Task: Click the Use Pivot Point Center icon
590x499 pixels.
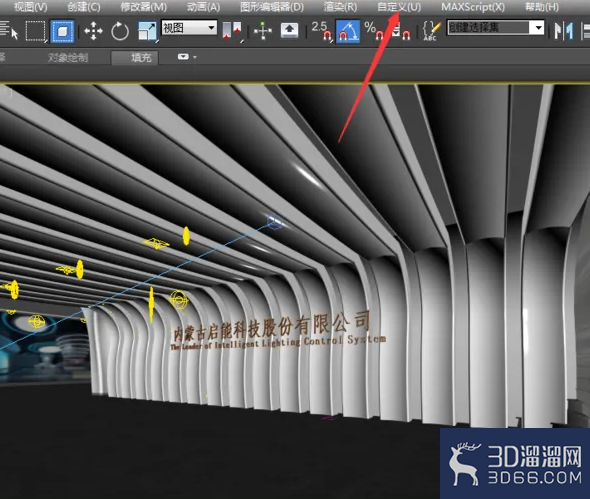Action: pos(232,31)
